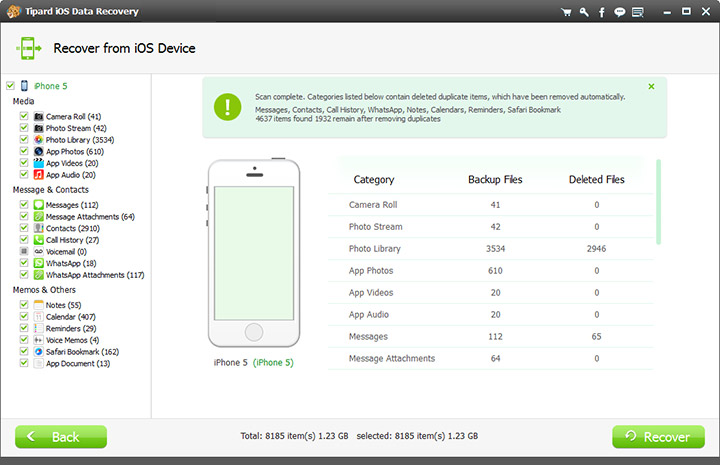Click the Notes icon

[39, 305]
